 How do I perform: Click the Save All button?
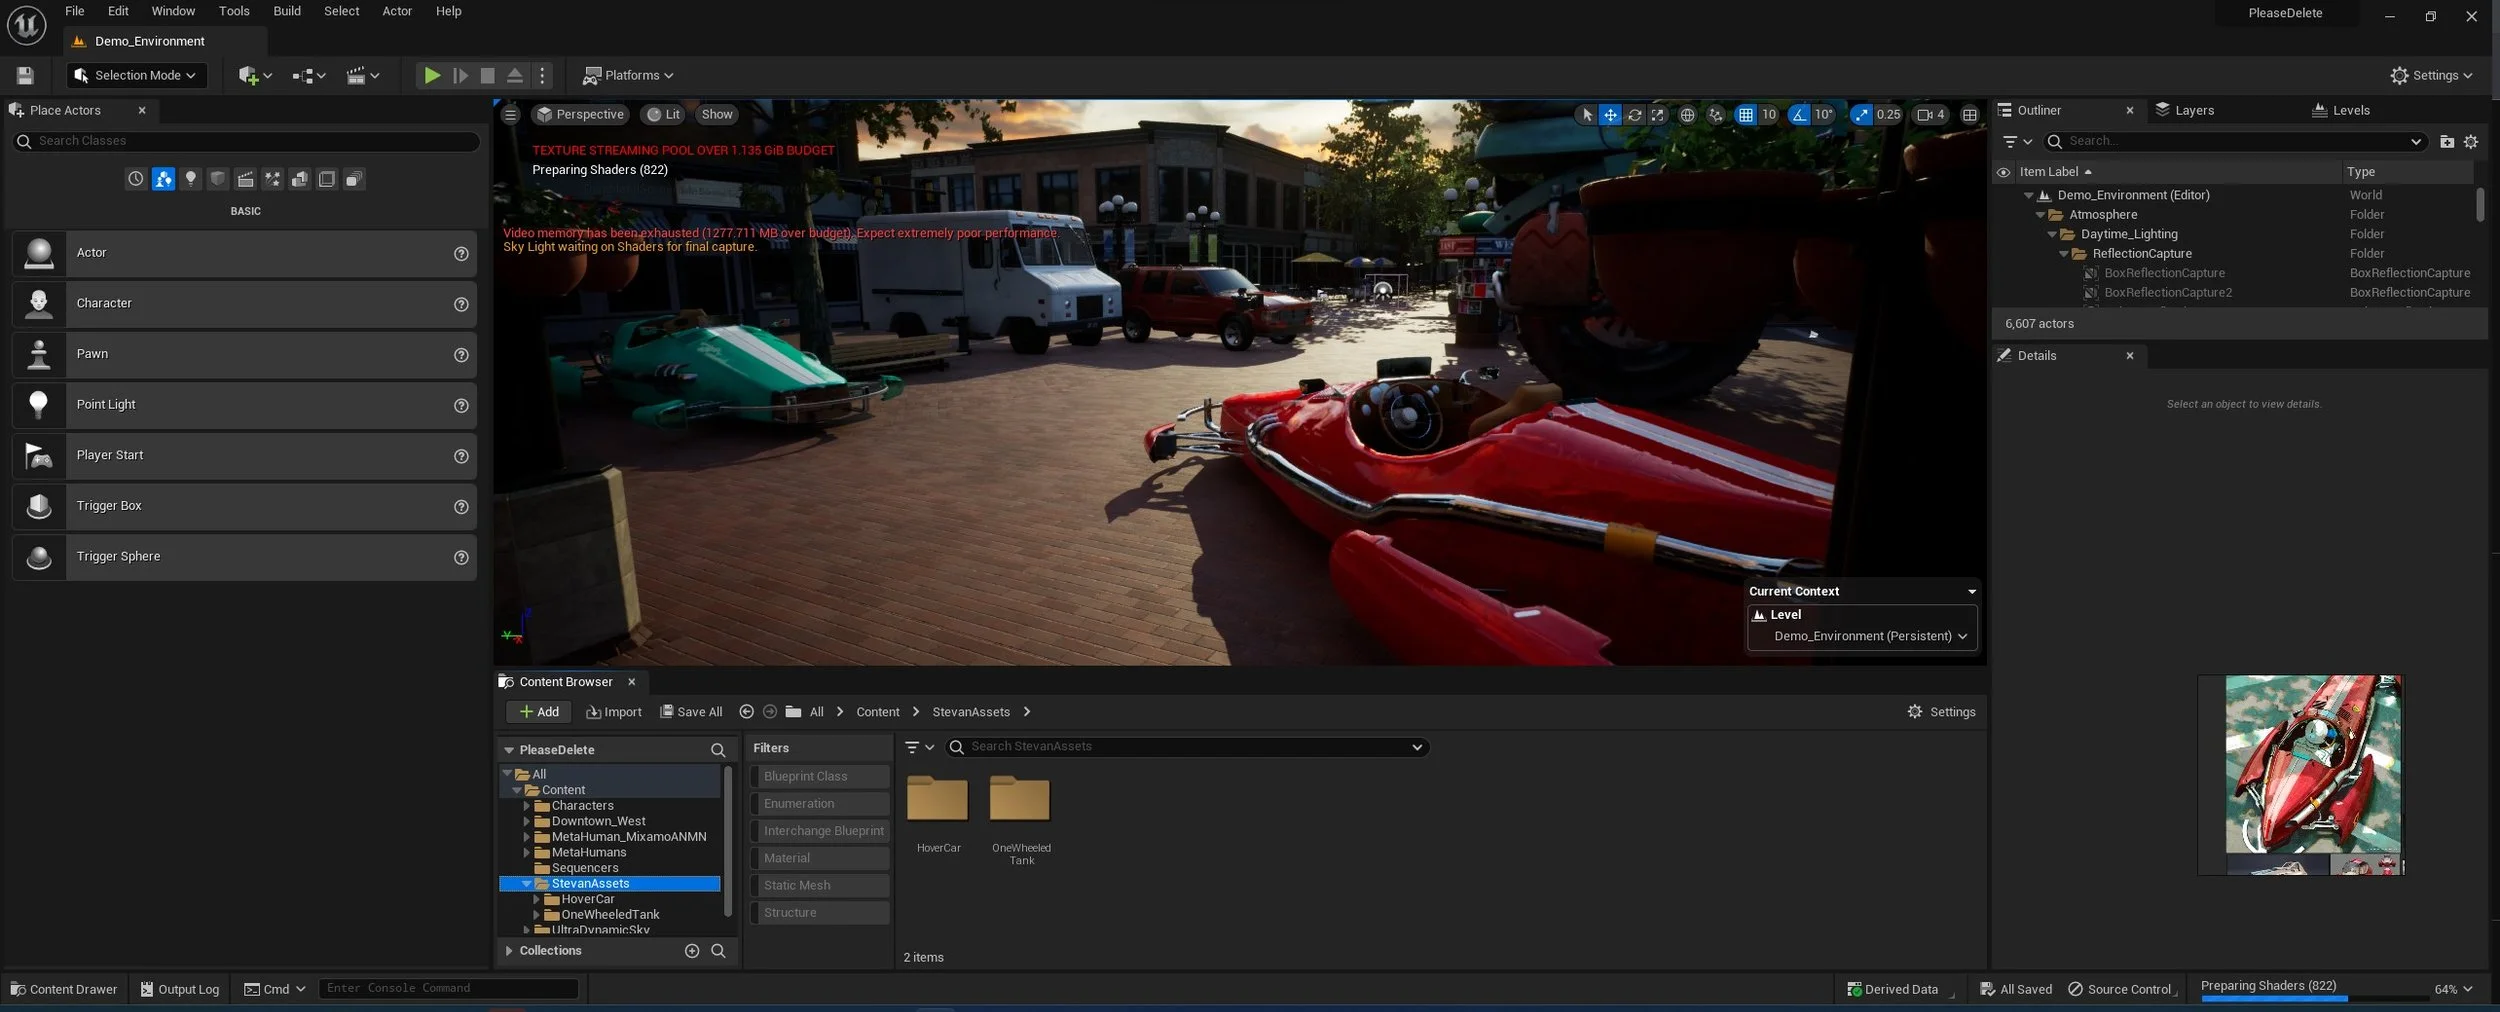pos(691,711)
